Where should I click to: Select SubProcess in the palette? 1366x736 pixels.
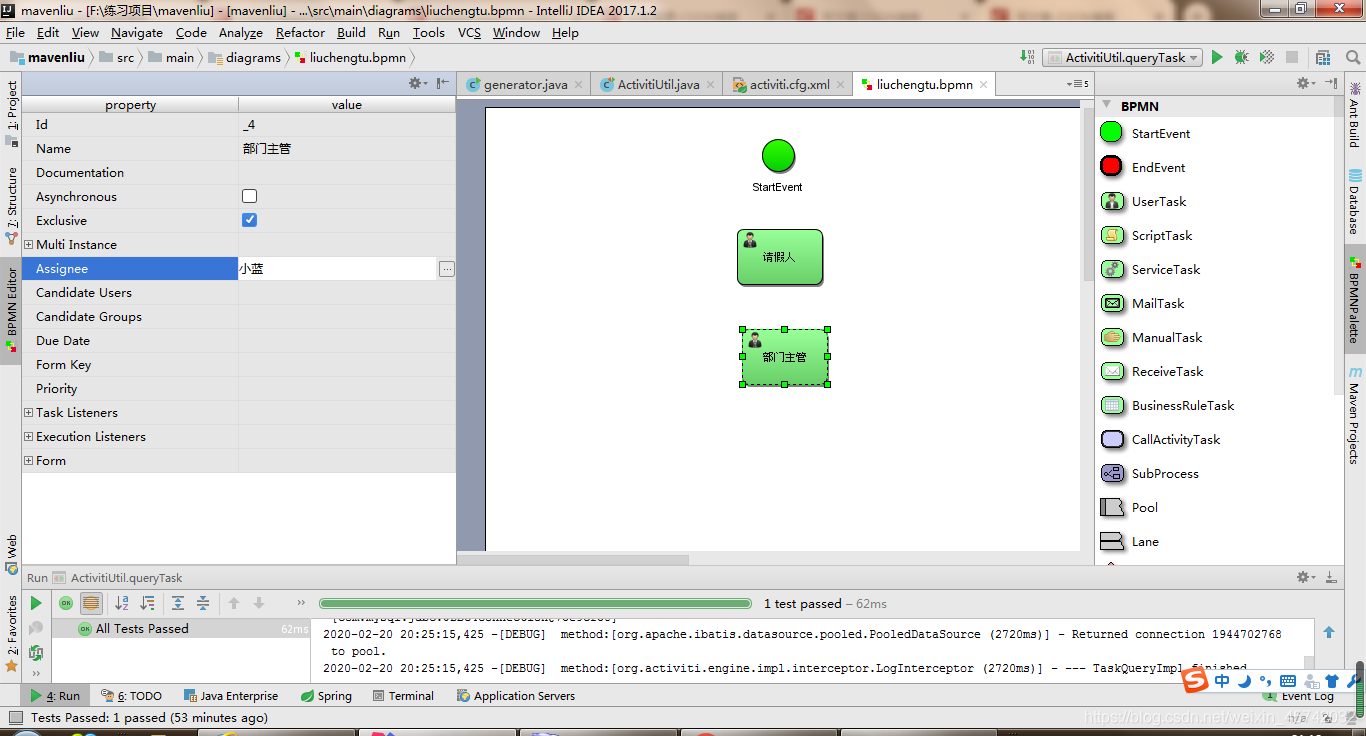1149,473
